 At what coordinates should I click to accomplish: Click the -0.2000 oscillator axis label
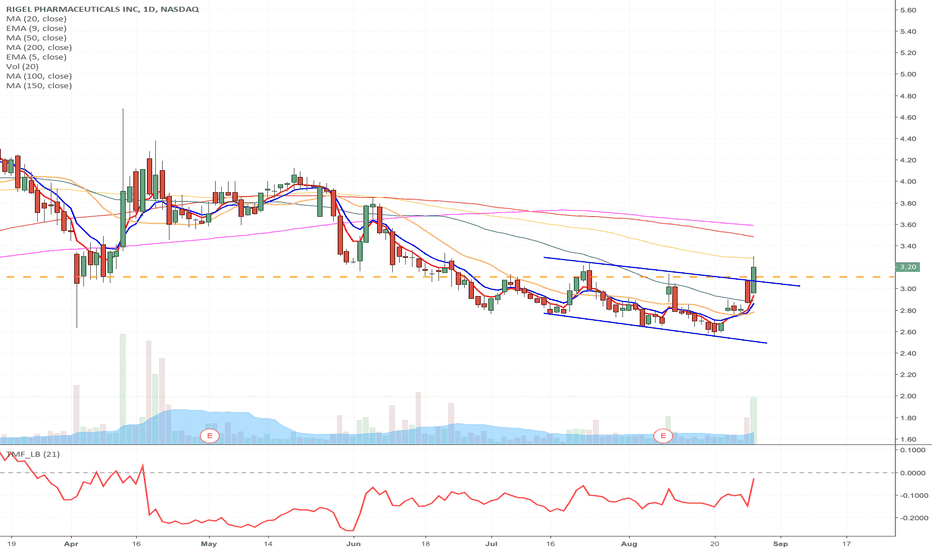pyautogui.click(x=912, y=518)
